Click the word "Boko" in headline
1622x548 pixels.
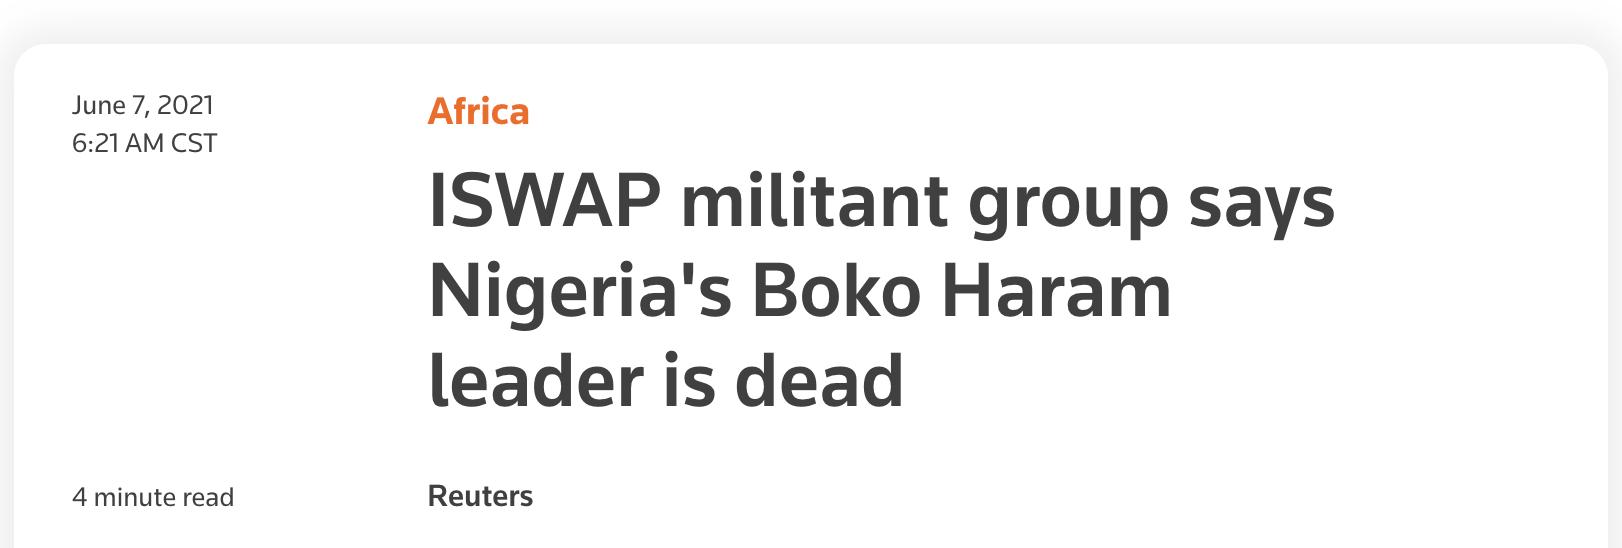coord(837,291)
